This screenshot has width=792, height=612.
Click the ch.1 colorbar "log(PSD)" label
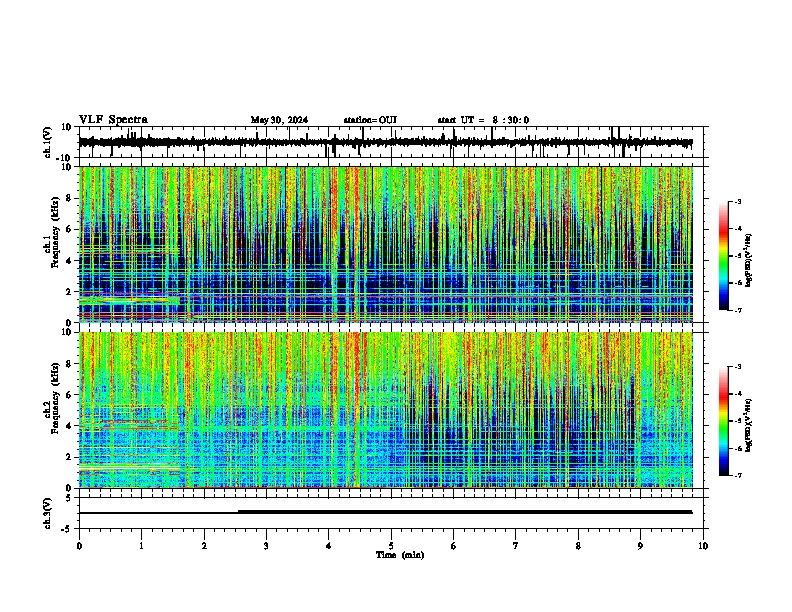pos(748,260)
